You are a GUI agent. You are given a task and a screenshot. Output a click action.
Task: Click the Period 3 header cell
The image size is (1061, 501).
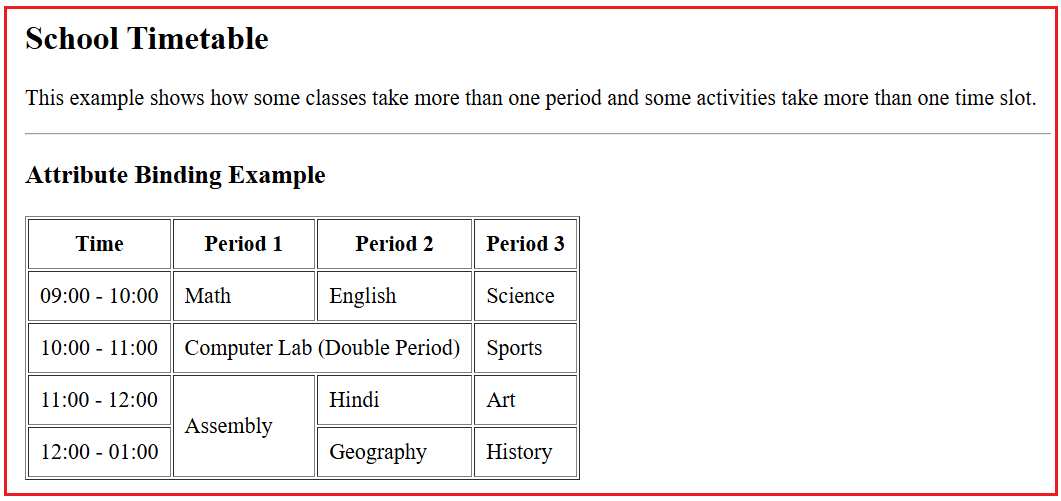point(525,244)
